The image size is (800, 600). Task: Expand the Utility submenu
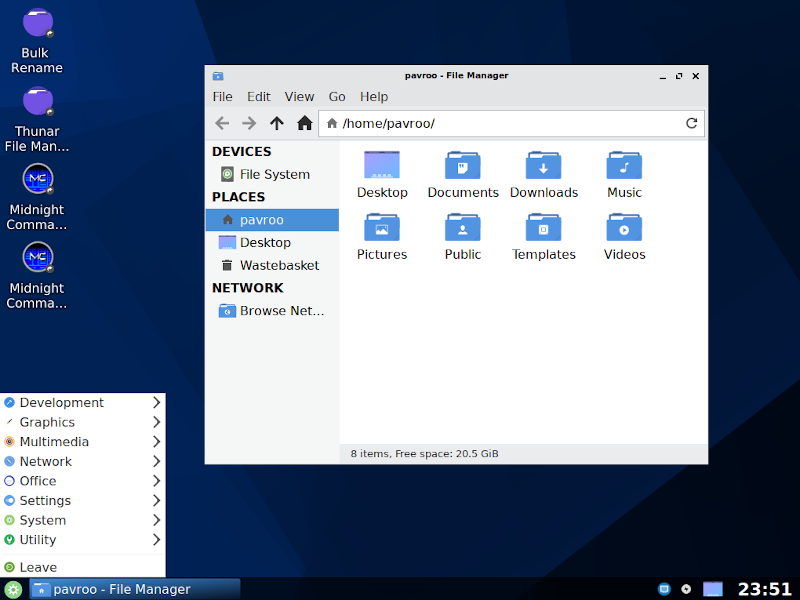(83, 540)
